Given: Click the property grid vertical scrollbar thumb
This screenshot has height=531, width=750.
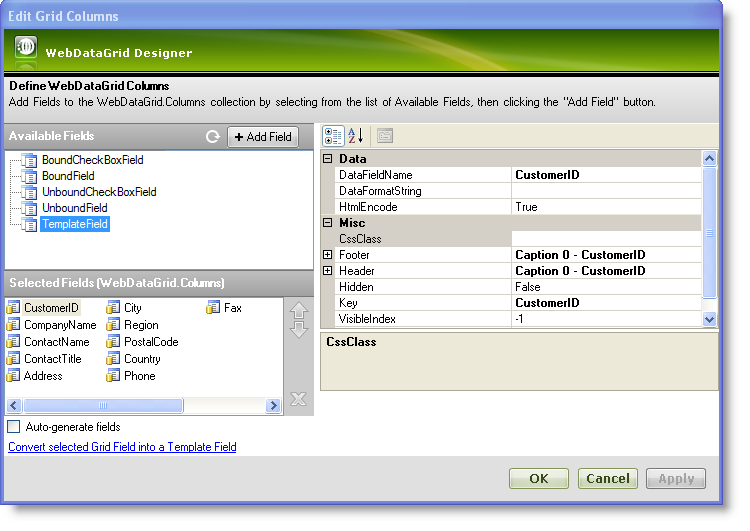Looking at the screenshot, I should [x=709, y=232].
